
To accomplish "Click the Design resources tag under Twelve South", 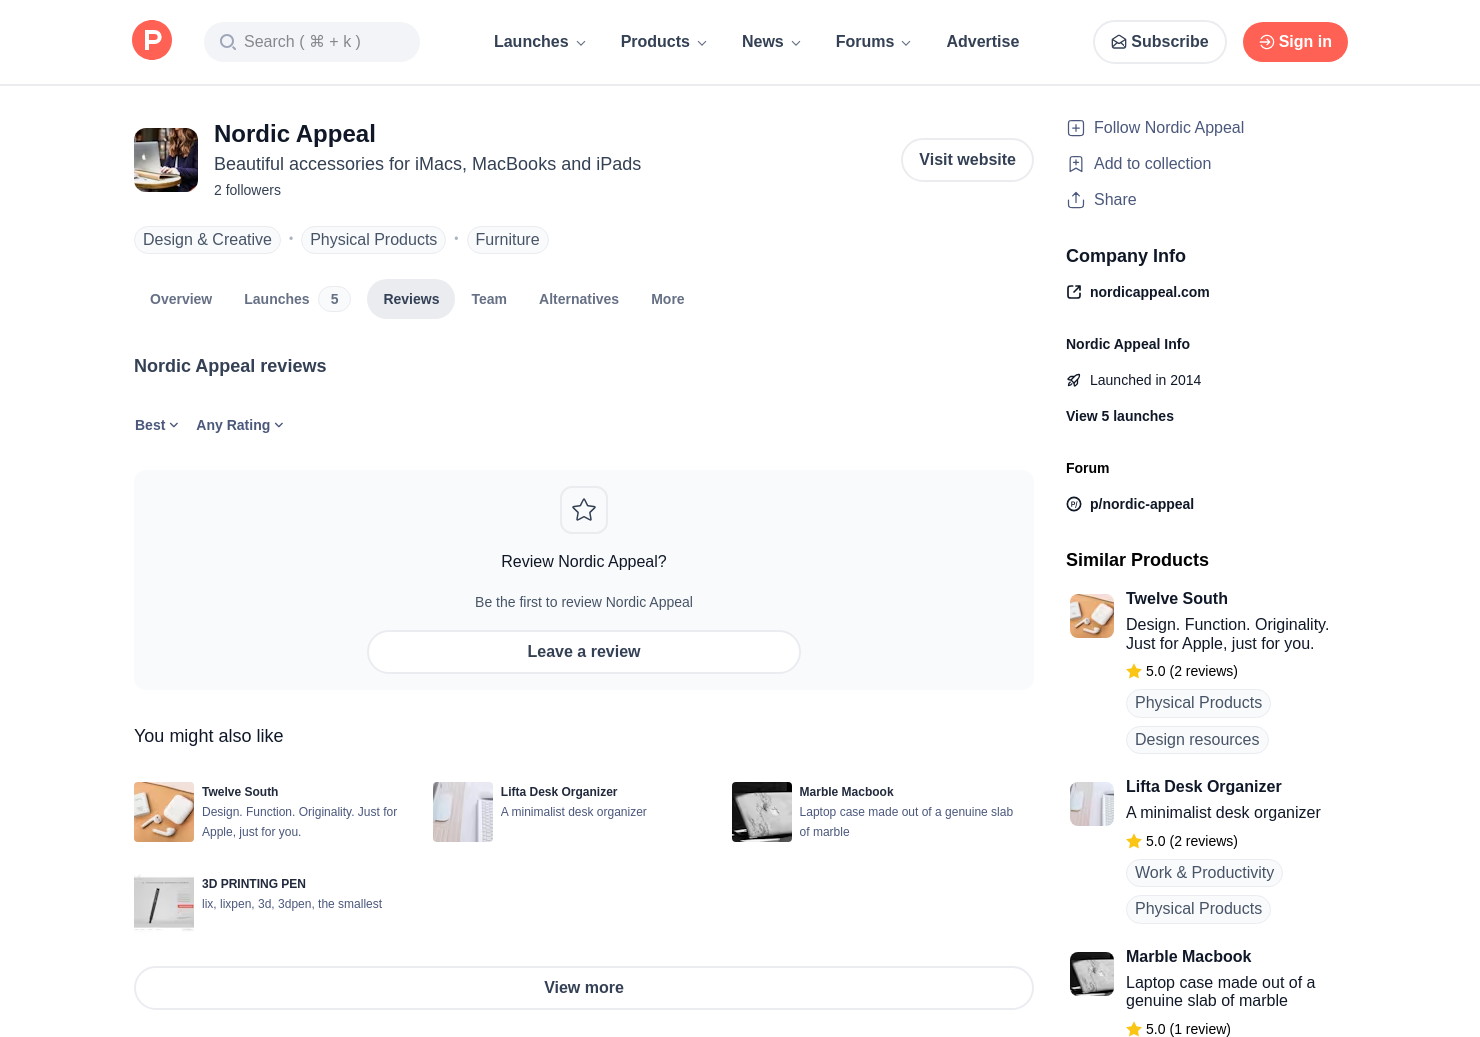I will tap(1197, 740).
